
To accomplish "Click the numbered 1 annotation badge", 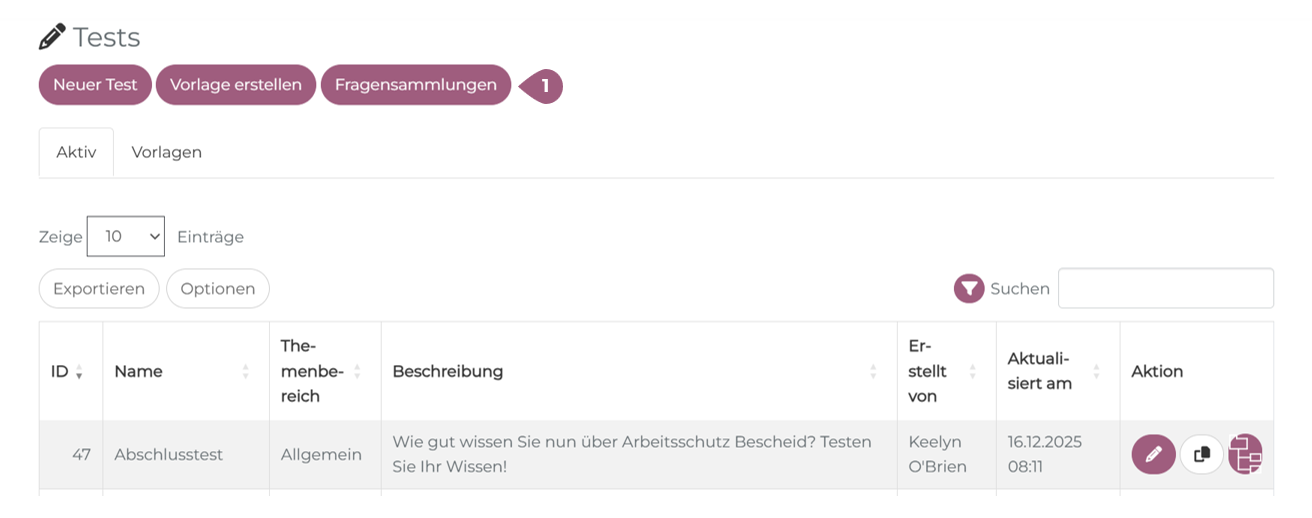I will pyautogui.click(x=543, y=86).
